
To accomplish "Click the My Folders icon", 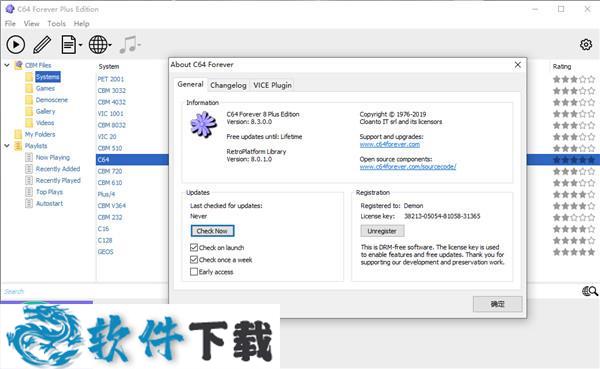I will (x=18, y=134).
